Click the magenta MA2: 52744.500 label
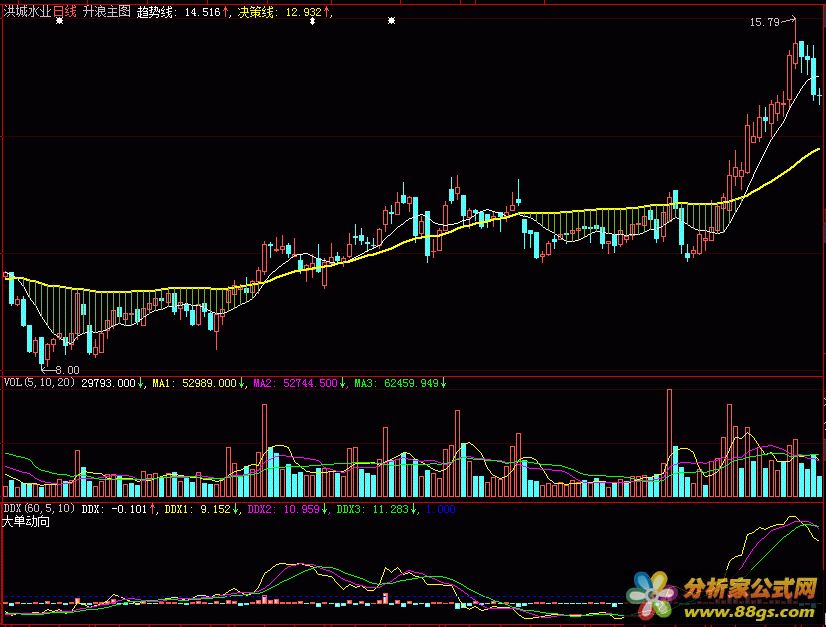Image resolution: width=826 pixels, height=627 pixels. coord(296,383)
